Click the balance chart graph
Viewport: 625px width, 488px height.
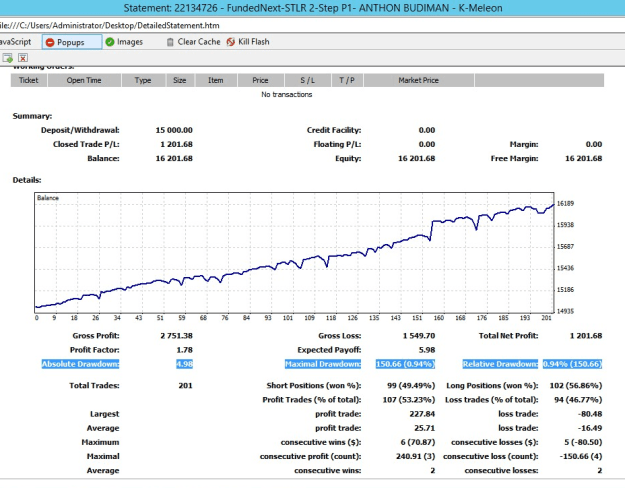pyautogui.click(x=294, y=252)
